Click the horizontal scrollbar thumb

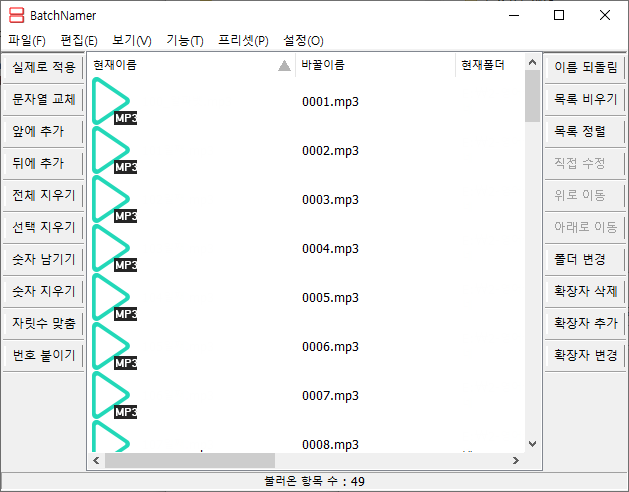coord(190,460)
